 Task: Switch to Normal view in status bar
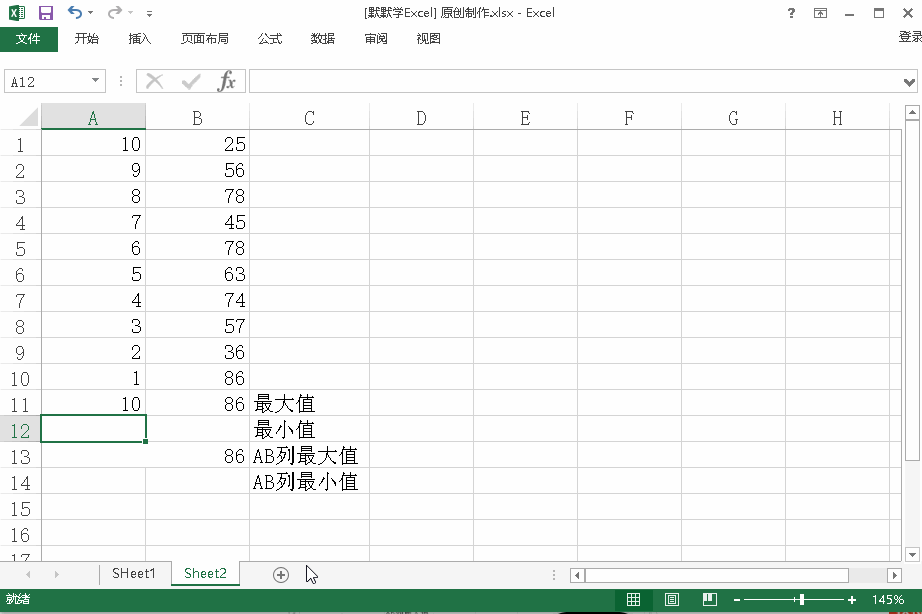(x=633, y=599)
